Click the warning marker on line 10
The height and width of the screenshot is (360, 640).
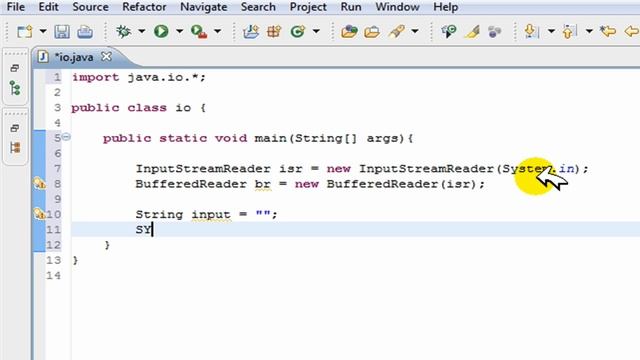(x=39, y=213)
